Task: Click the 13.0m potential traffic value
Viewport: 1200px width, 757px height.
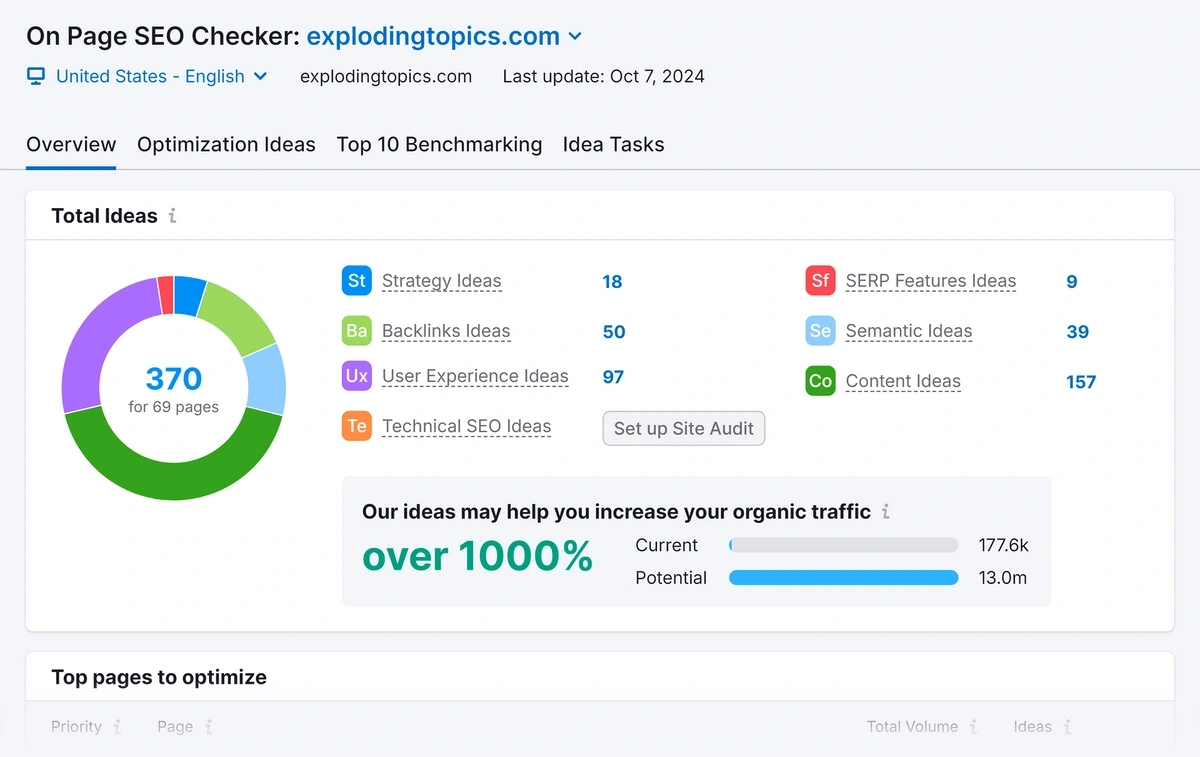Action: [1003, 578]
